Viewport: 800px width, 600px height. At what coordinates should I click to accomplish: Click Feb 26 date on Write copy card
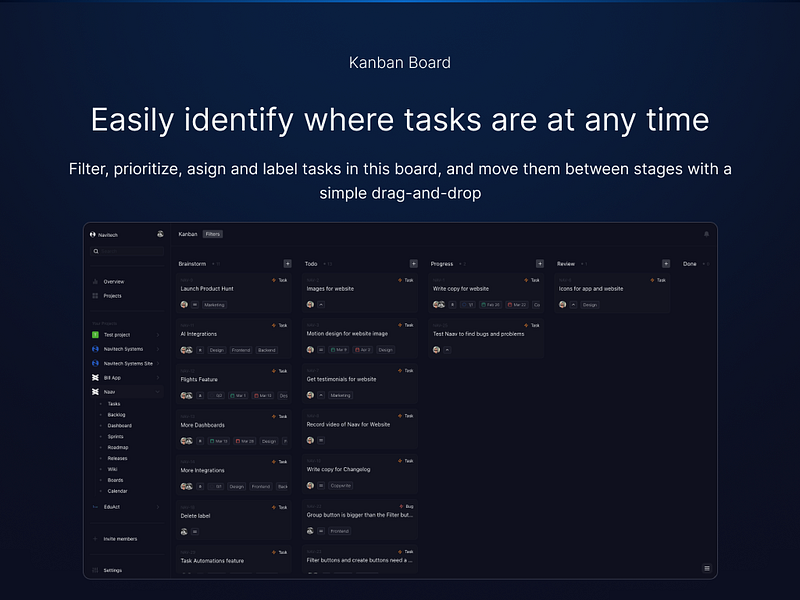pos(490,305)
